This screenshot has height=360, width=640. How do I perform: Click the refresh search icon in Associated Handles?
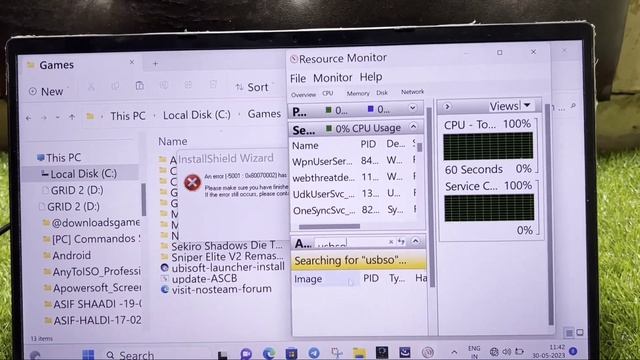coord(401,242)
